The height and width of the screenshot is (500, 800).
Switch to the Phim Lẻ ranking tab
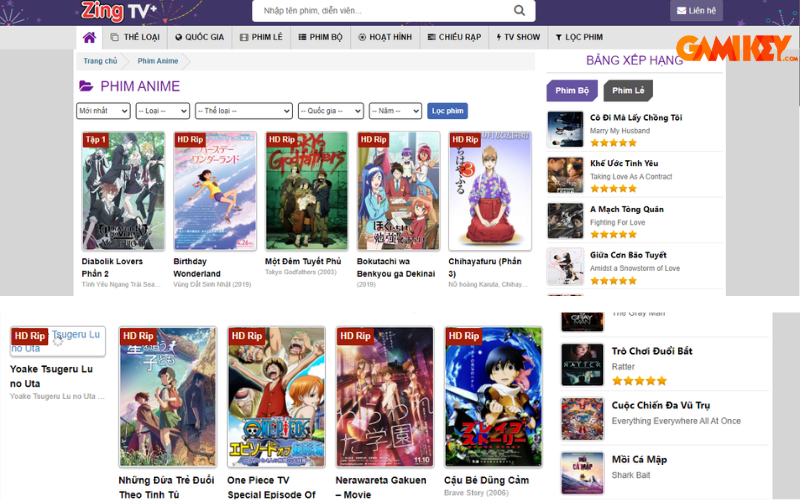pos(628,91)
